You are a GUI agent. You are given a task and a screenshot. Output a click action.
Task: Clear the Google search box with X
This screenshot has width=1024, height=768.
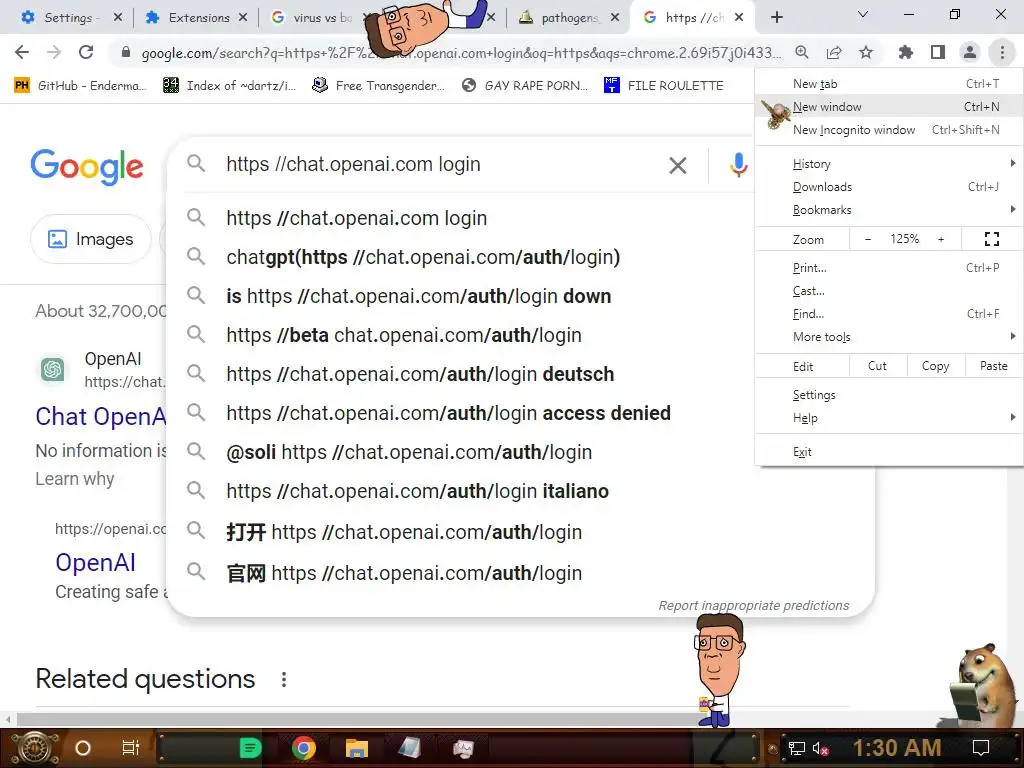678,165
